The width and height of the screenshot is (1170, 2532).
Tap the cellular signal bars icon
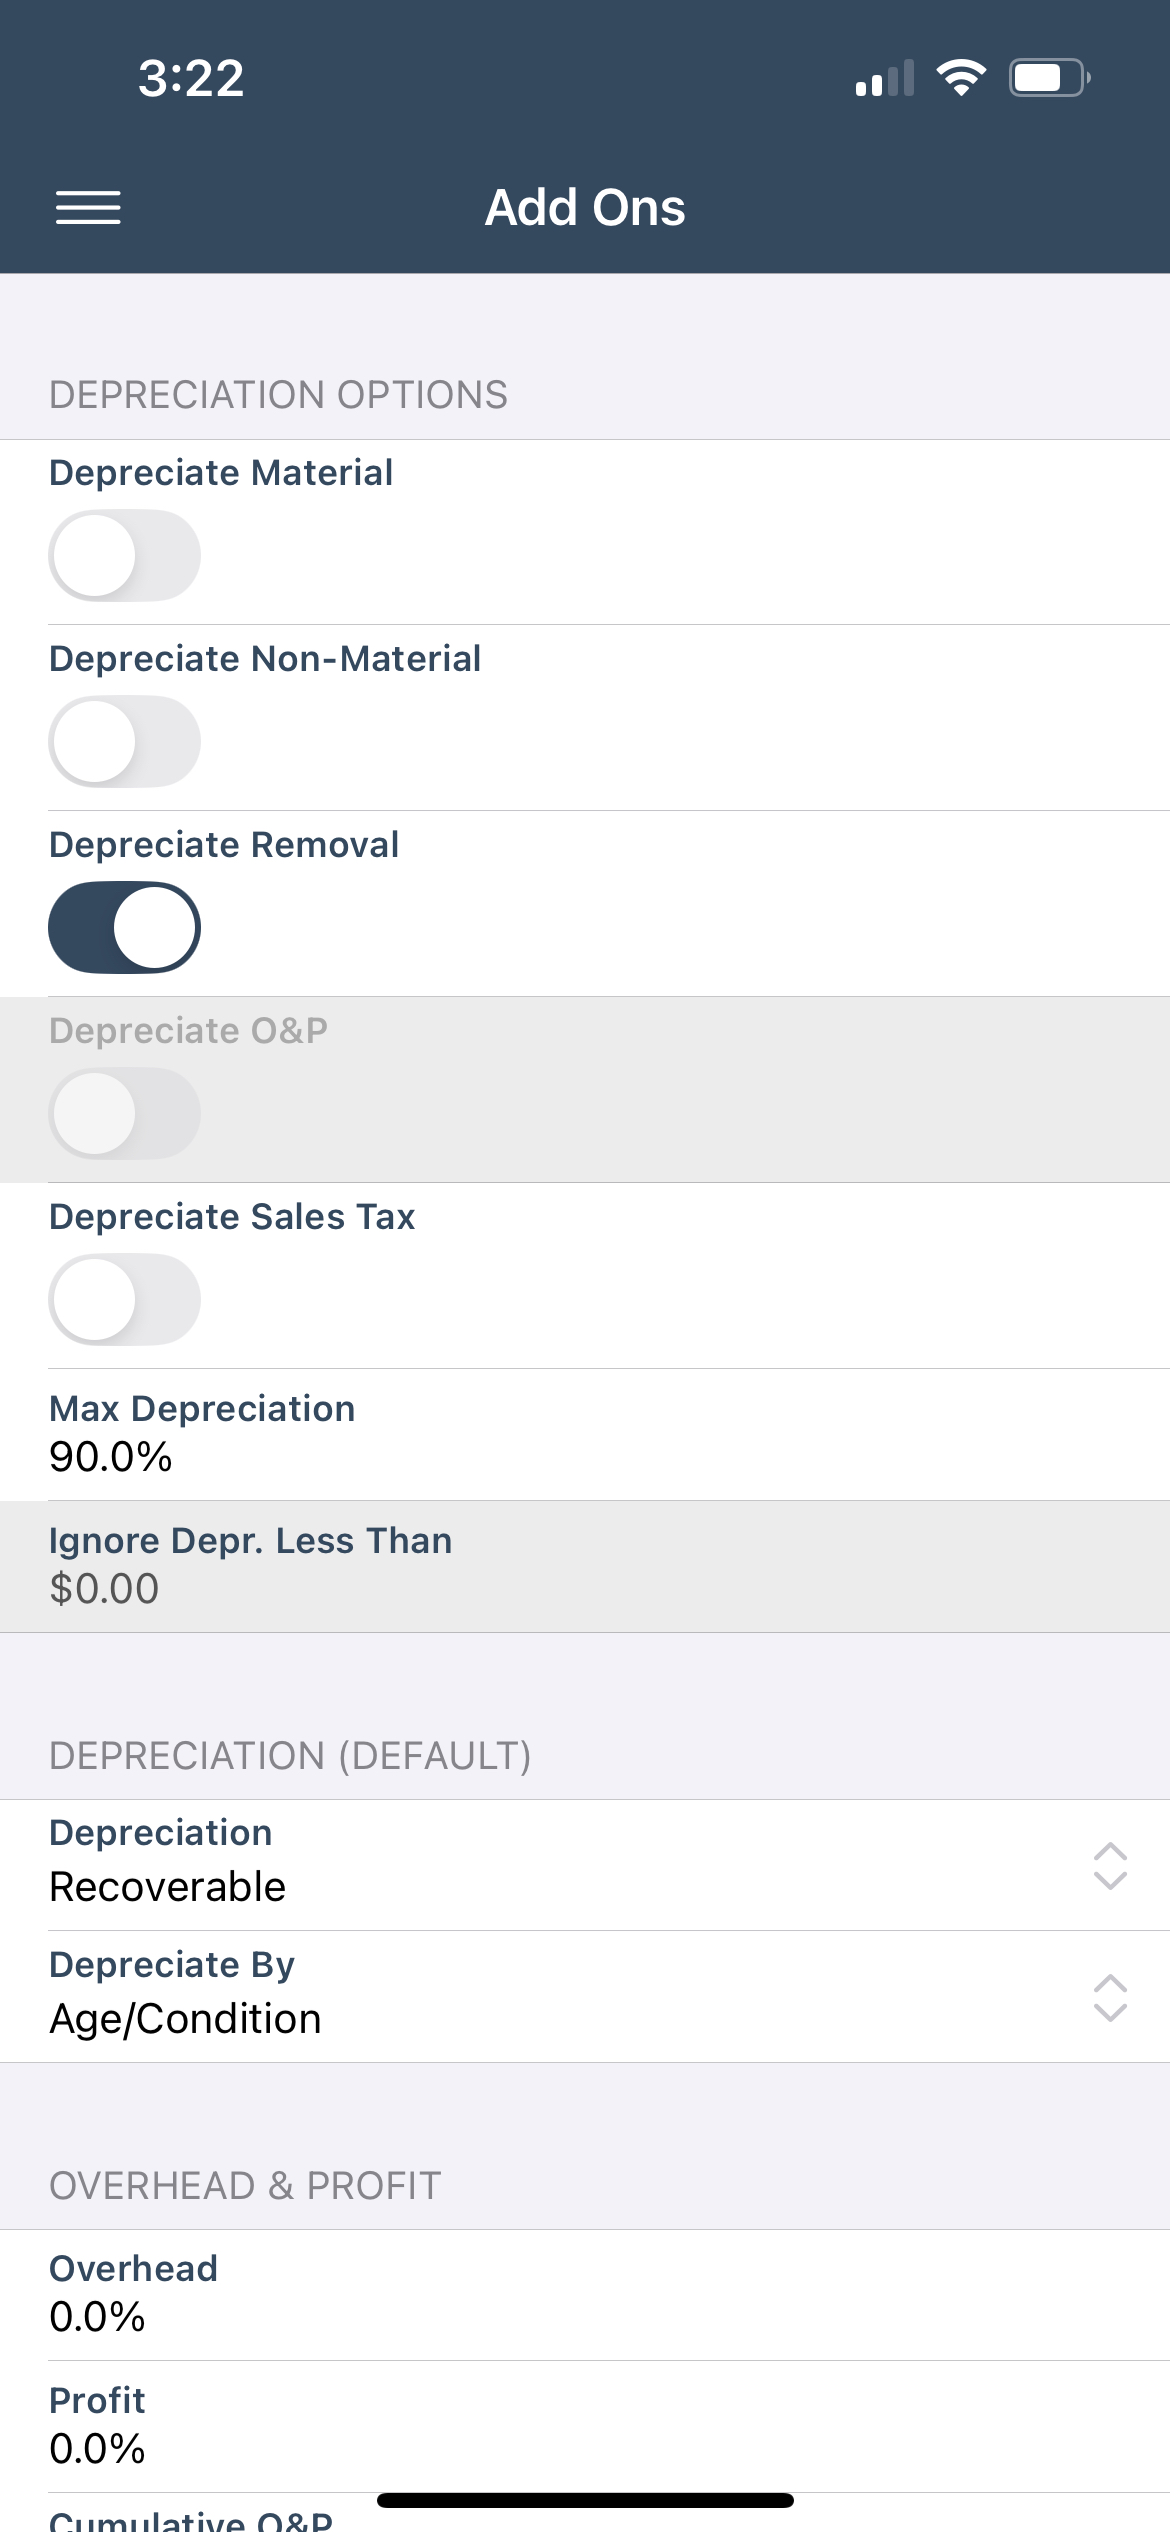pos(885,79)
